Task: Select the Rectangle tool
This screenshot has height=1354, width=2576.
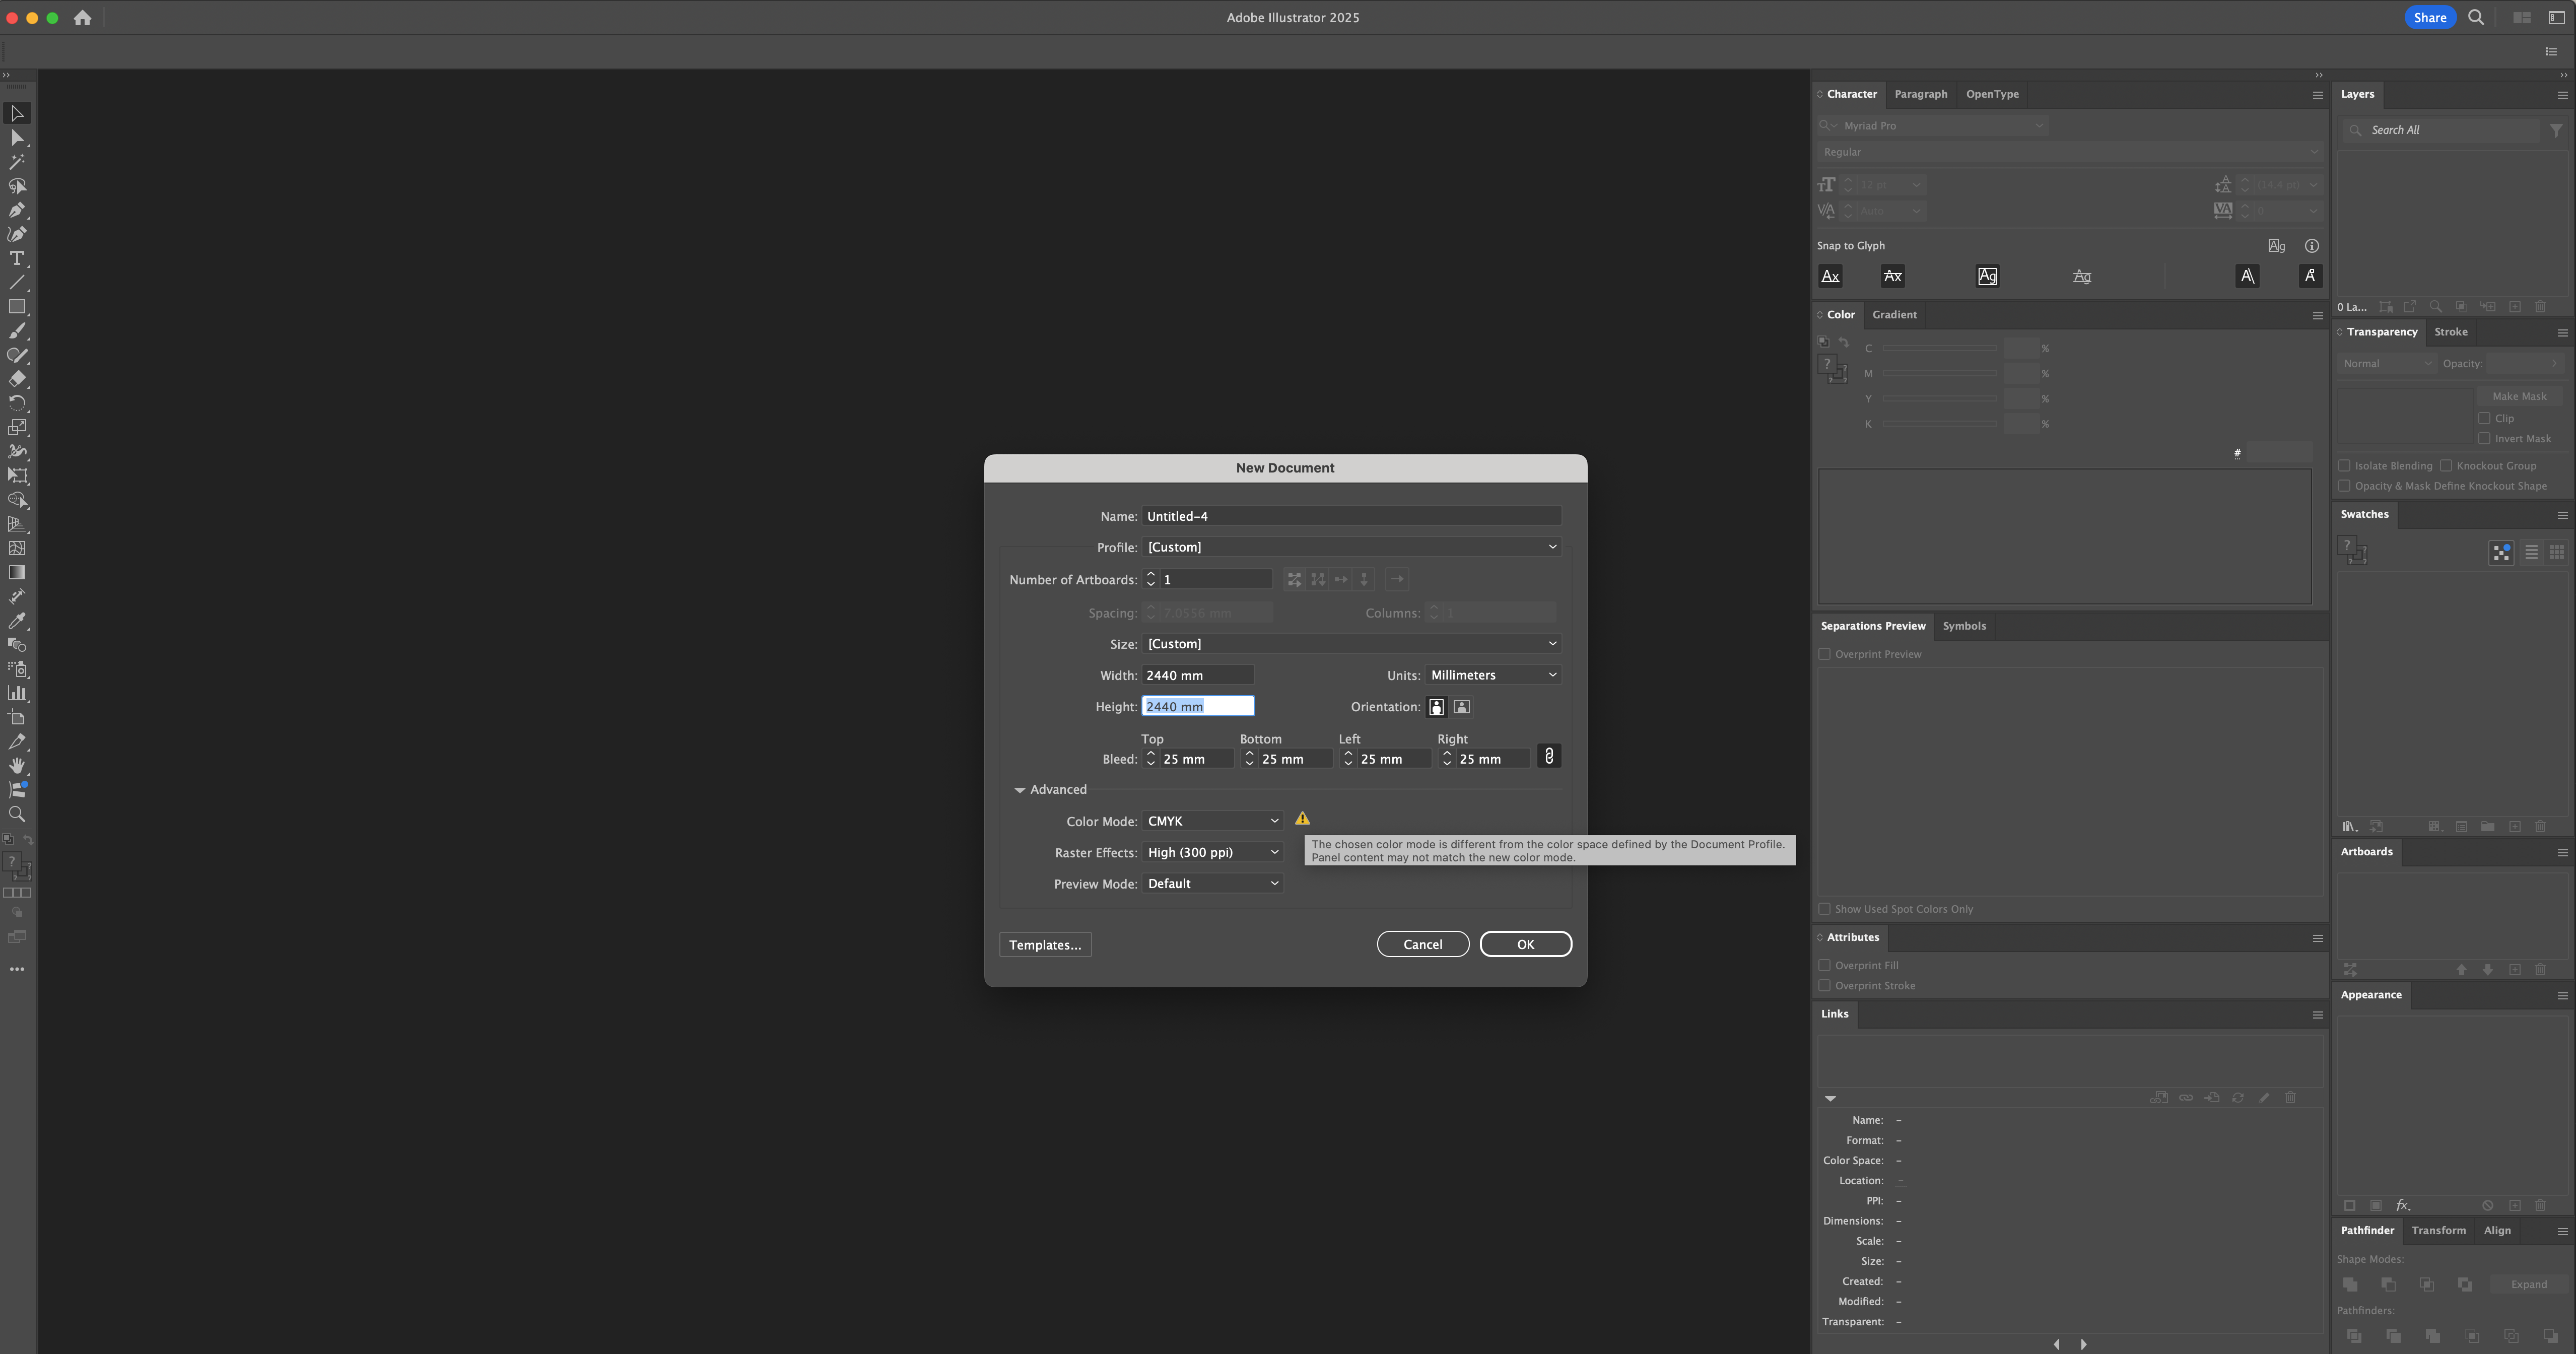Action: click(x=16, y=306)
